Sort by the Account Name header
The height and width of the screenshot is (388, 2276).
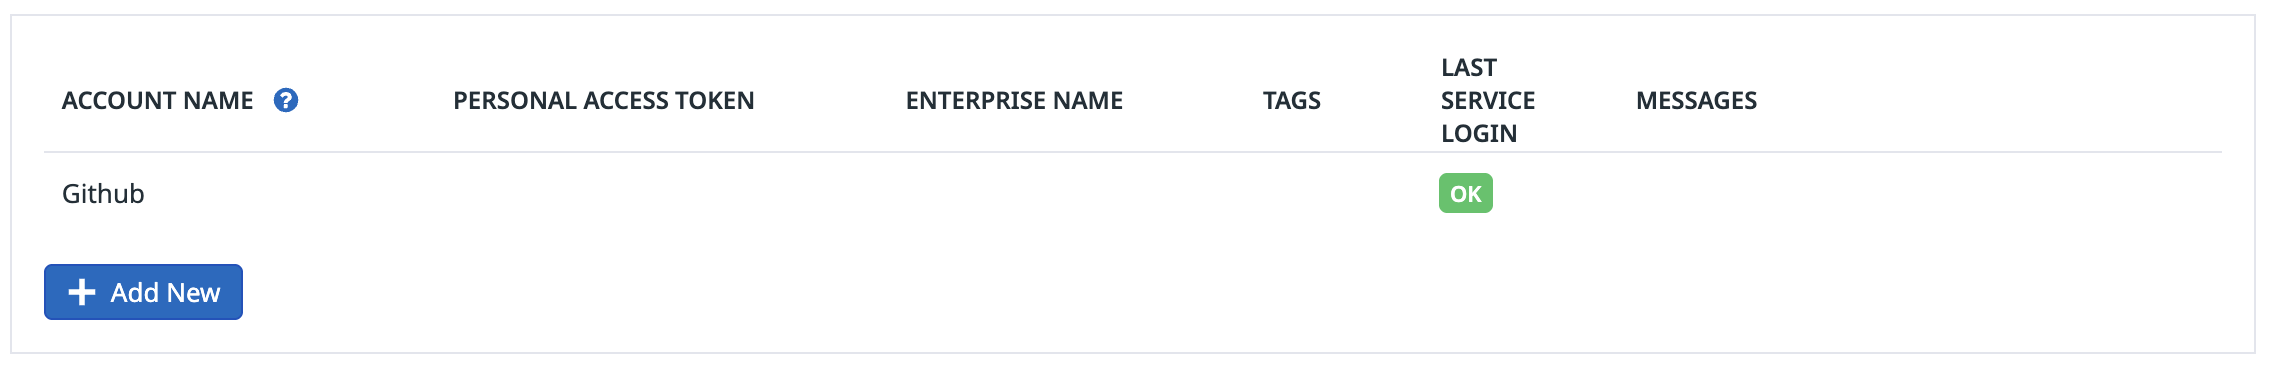[x=157, y=100]
